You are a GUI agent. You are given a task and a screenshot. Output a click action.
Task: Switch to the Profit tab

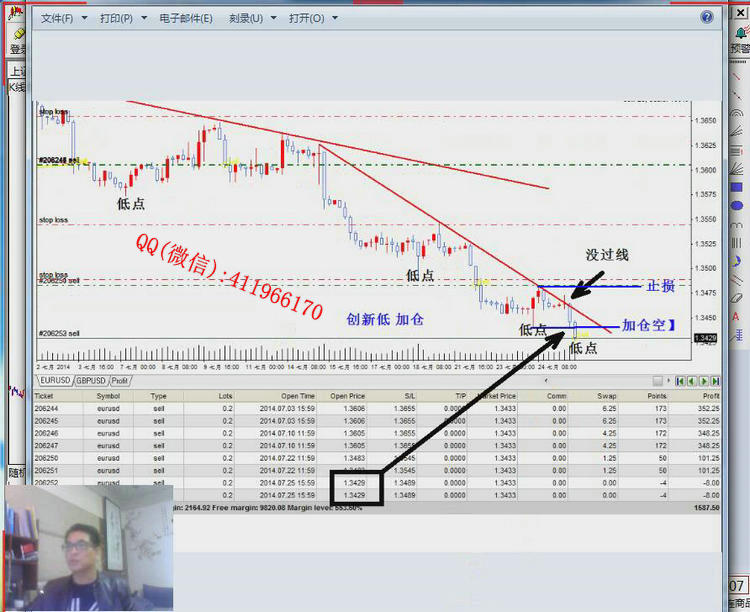[x=120, y=380]
